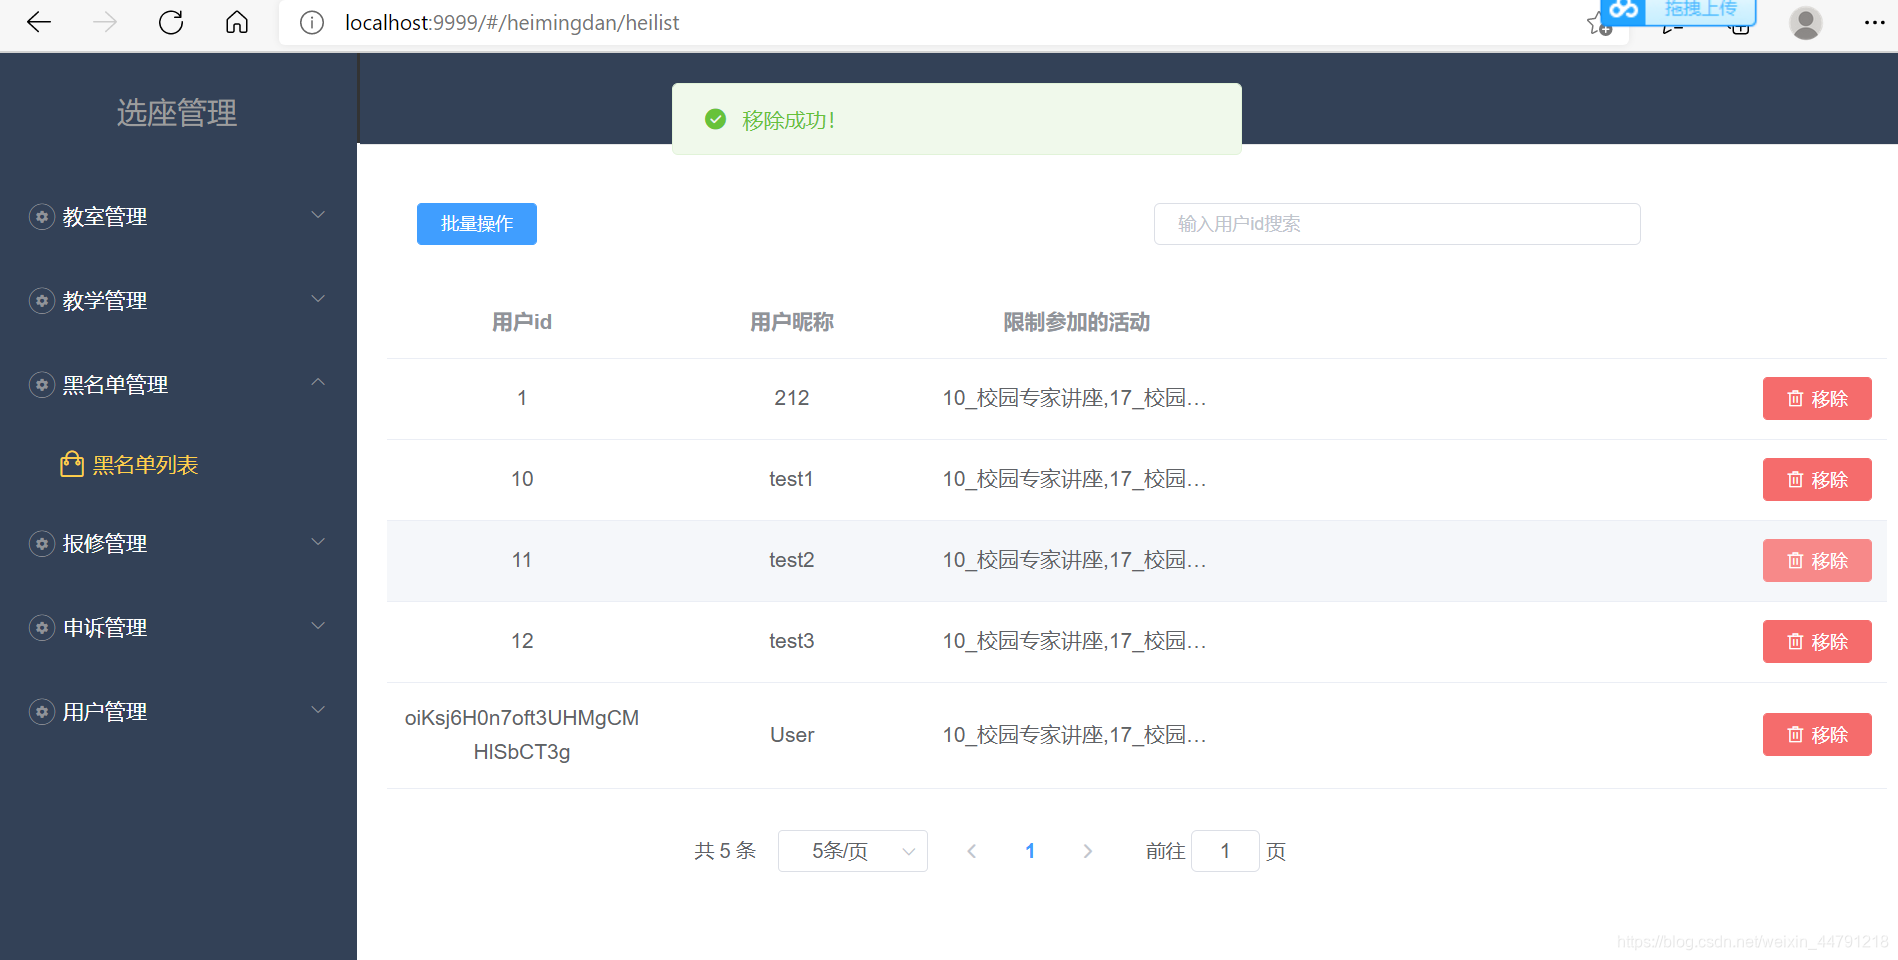Click the gear icon beside 黑名单管理

(42, 384)
